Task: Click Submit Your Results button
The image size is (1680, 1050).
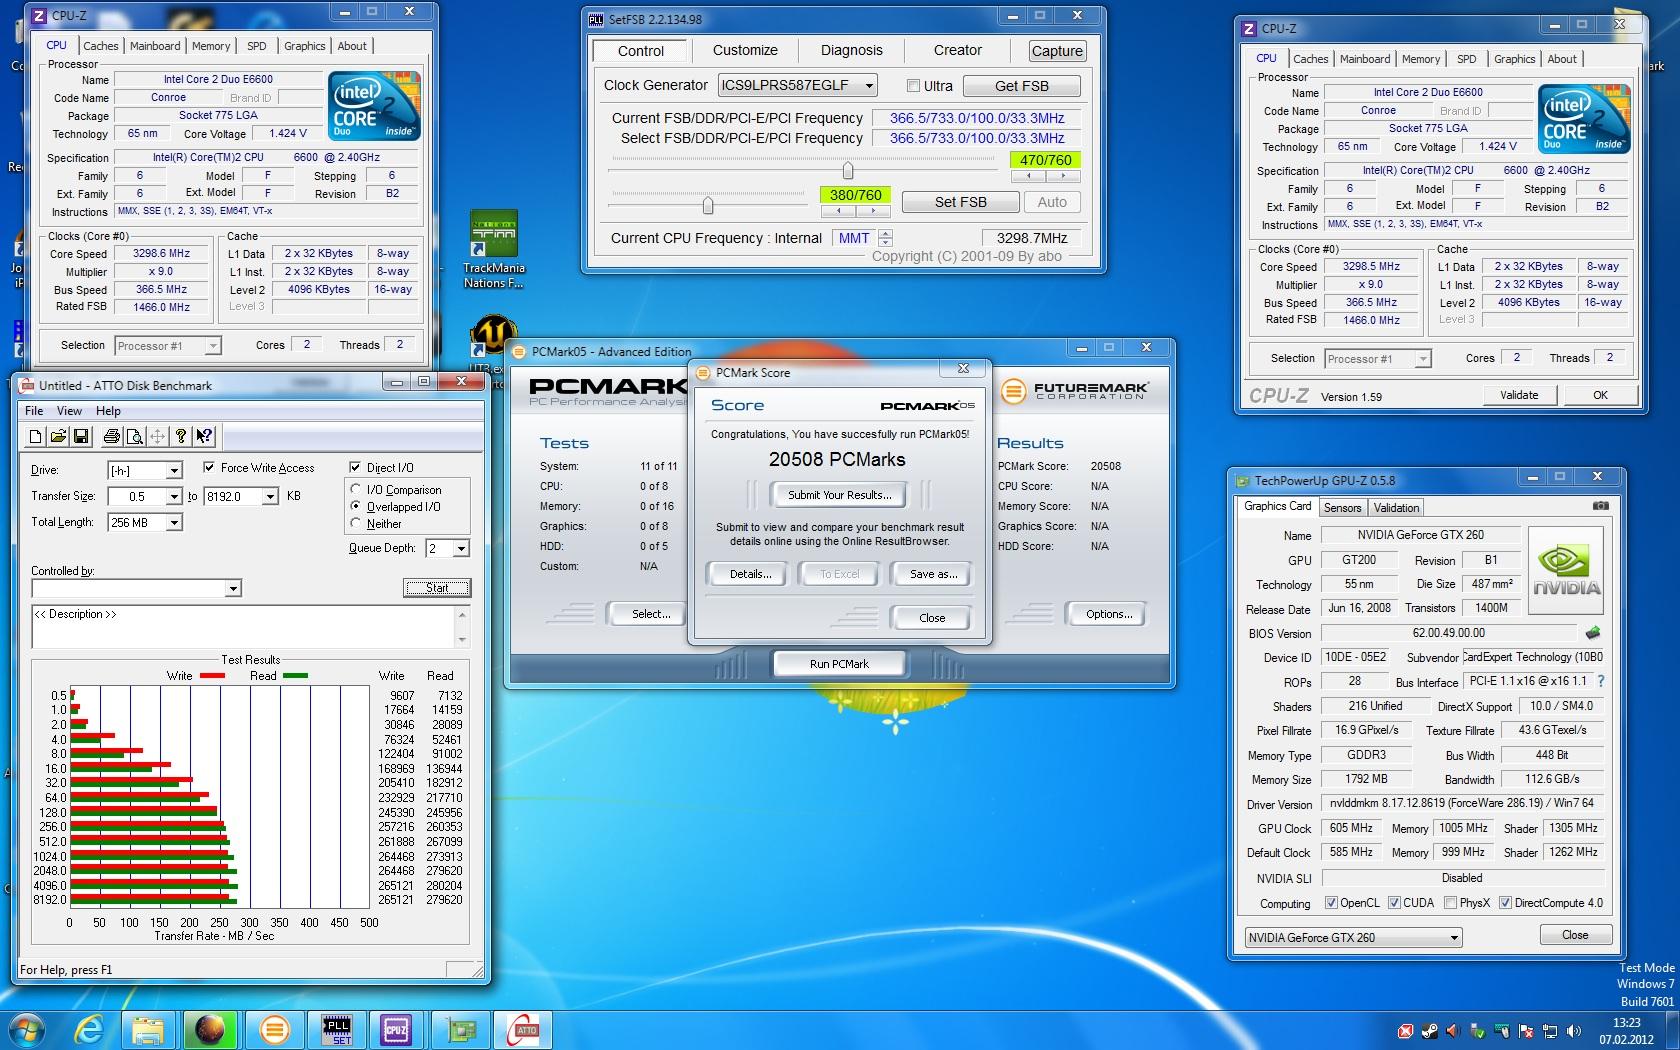Action: pos(839,495)
